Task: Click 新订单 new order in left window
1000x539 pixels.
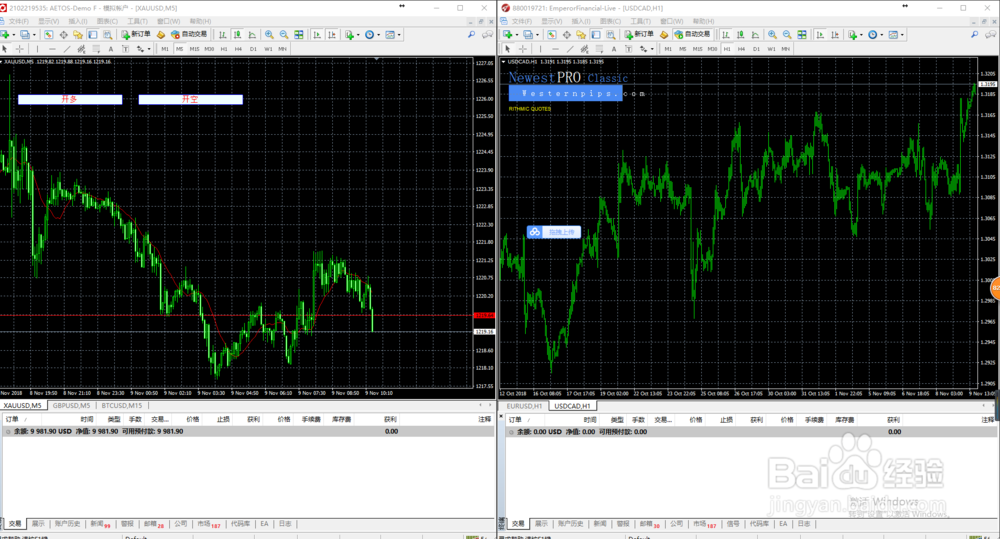Action: pyautogui.click(x=136, y=34)
